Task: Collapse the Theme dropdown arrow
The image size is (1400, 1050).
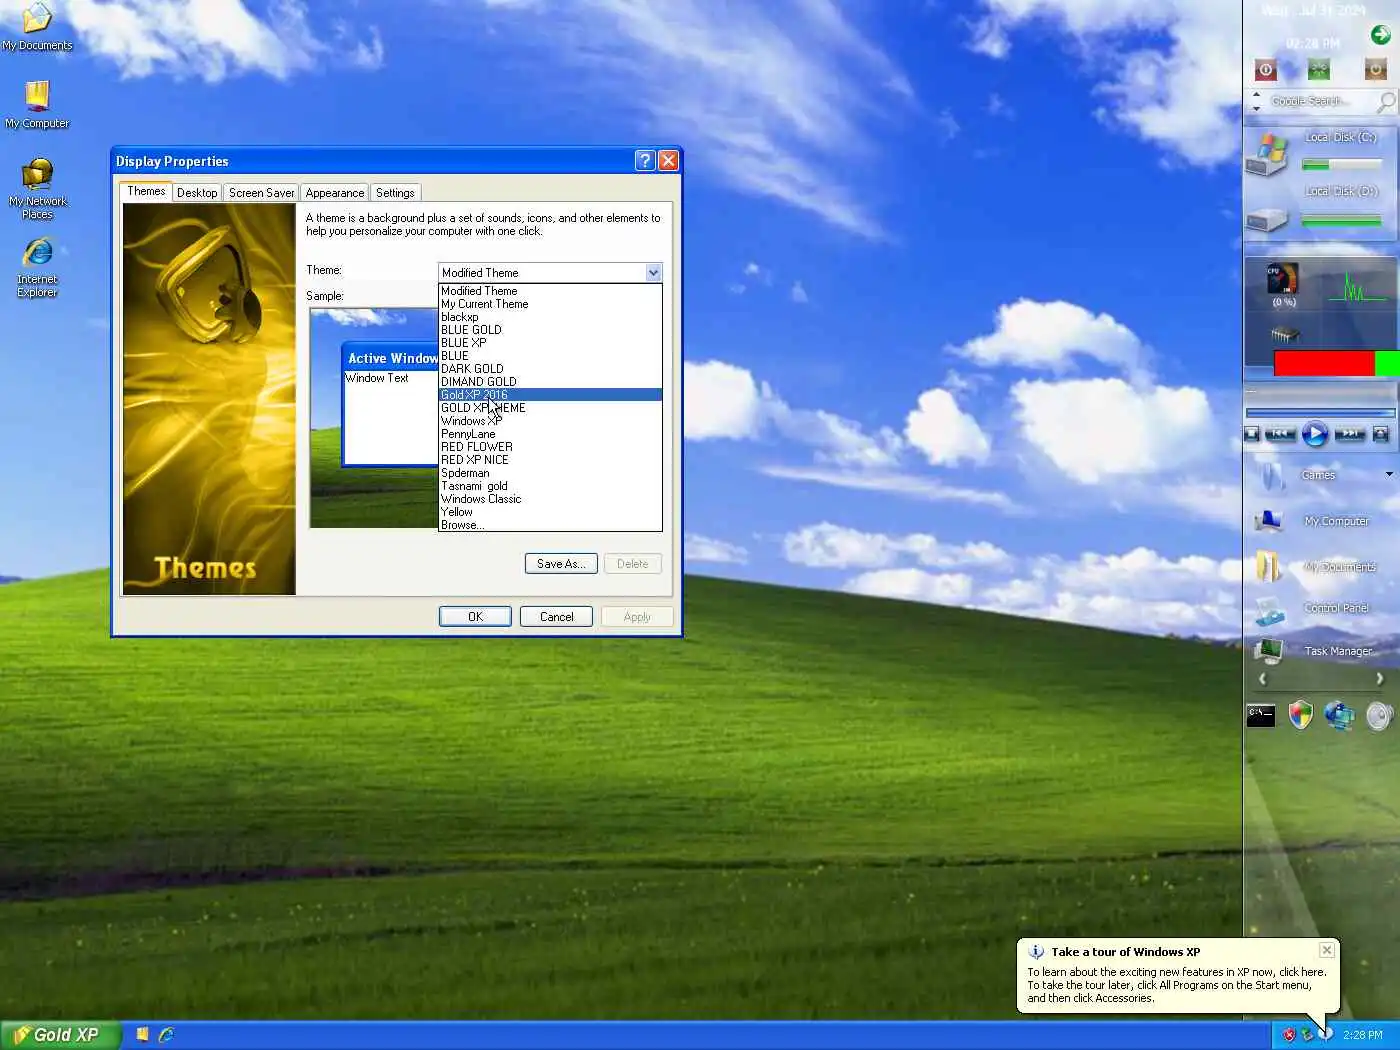Action: tap(653, 273)
